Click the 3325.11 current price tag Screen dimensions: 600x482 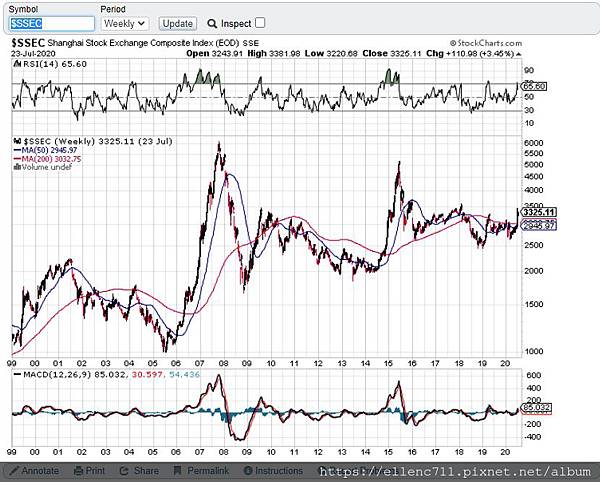[539, 212]
